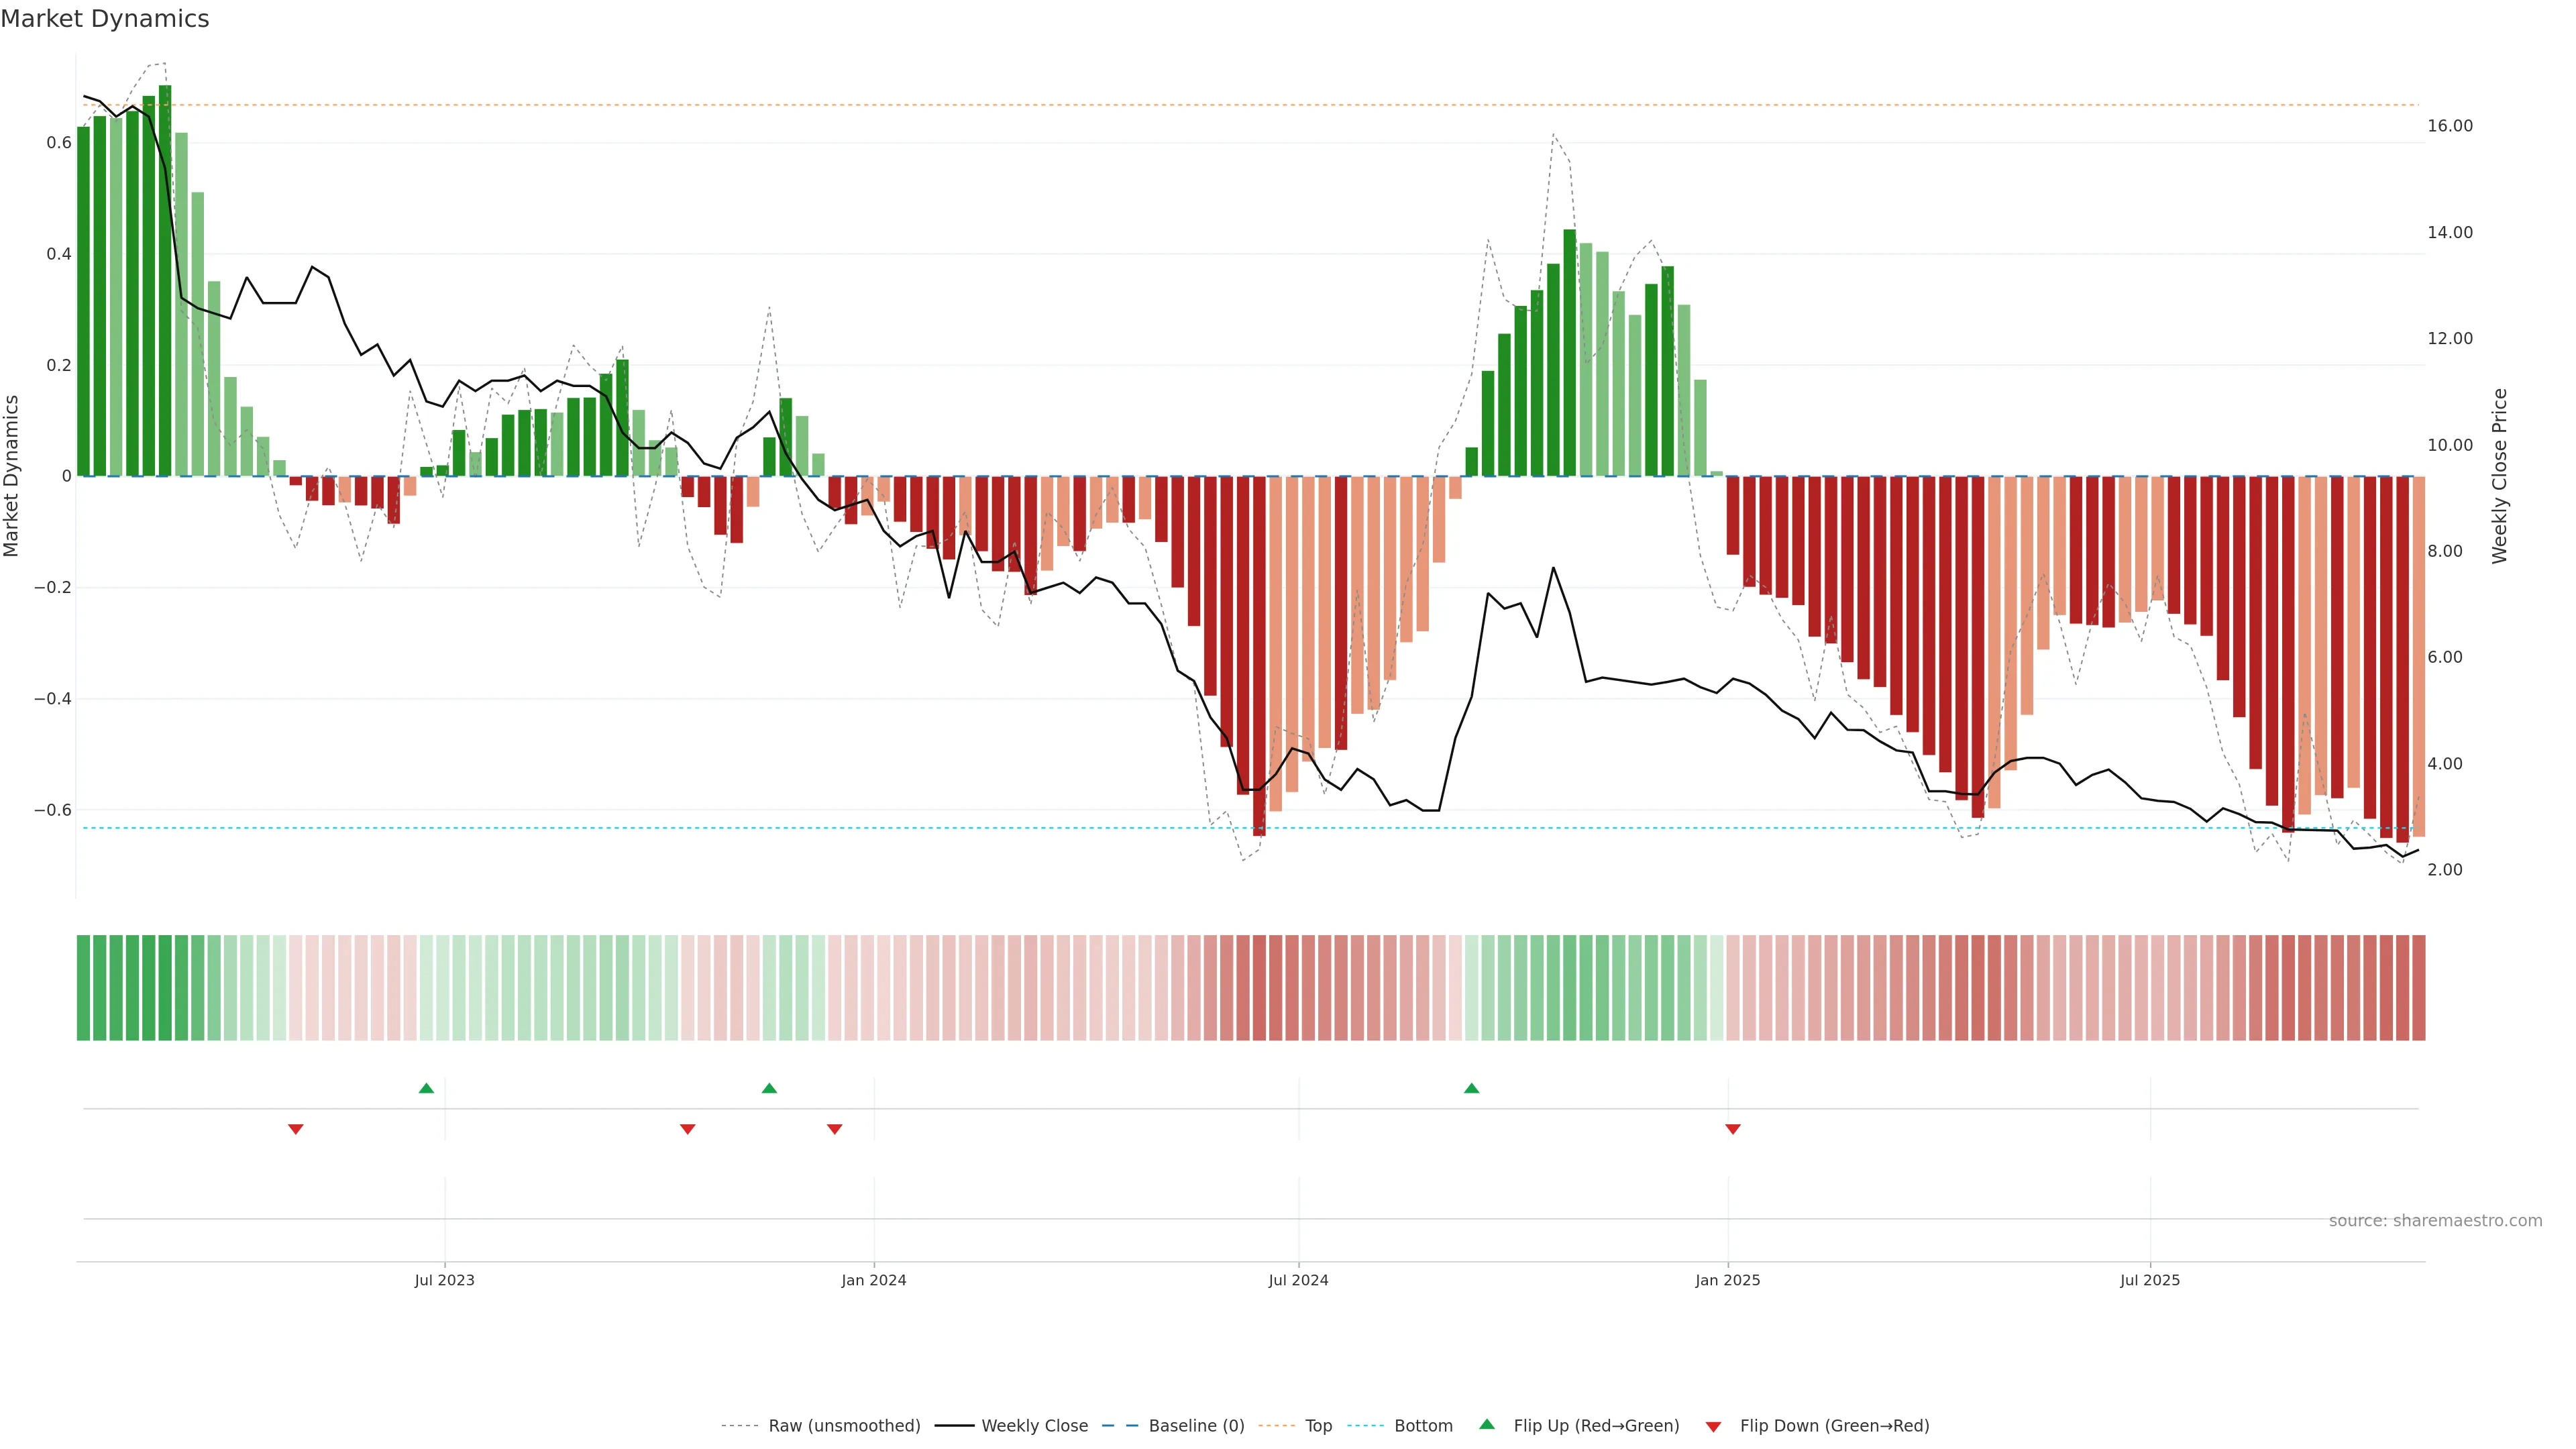Click the Flip Down marker at Jan 2025
The width and height of the screenshot is (2576, 1449).
point(1733,1129)
